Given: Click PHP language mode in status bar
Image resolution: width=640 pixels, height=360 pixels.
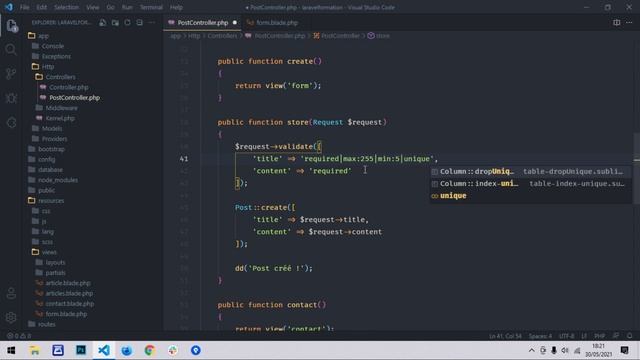Looking at the screenshot, I should click(599, 336).
